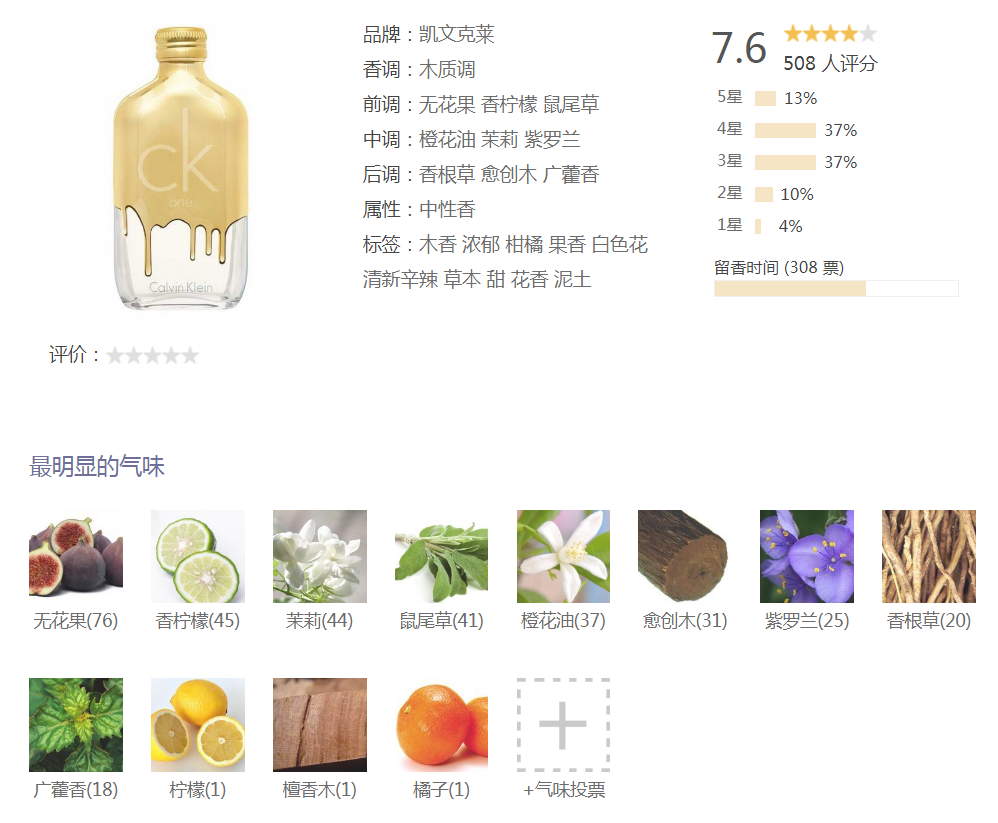The height and width of the screenshot is (823, 998).
Task: Open the 愈创木 guaiac wood image
Action: 685,556
